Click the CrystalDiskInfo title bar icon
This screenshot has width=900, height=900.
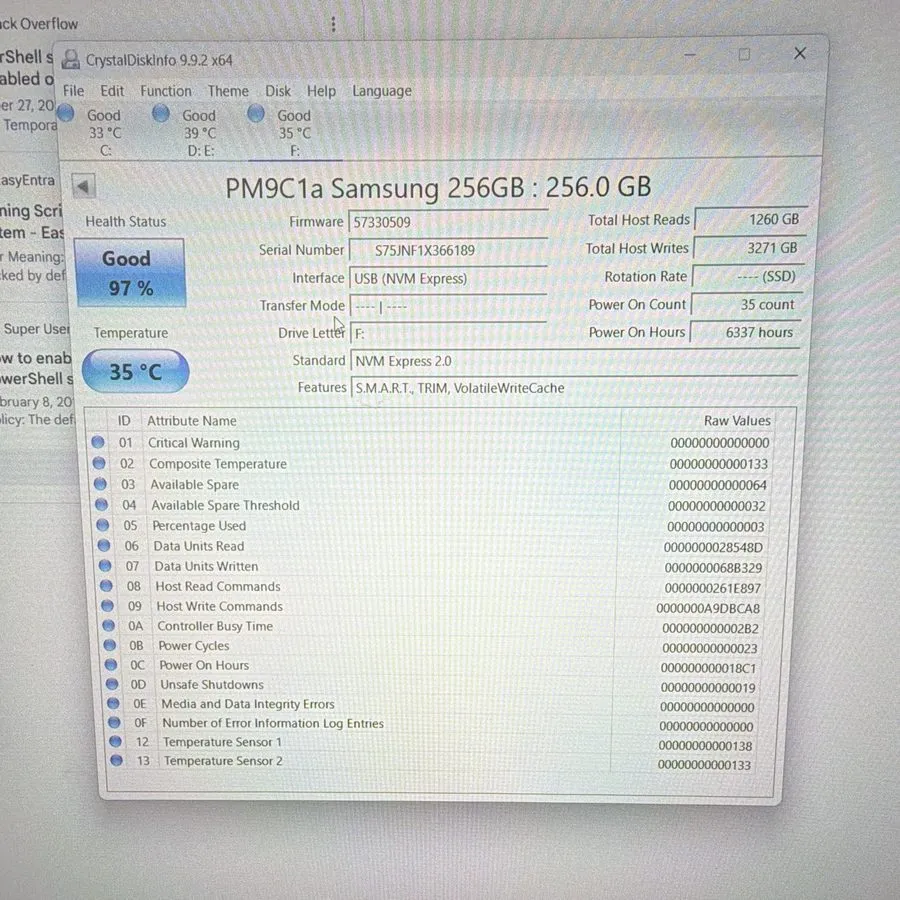pos(71,60)
